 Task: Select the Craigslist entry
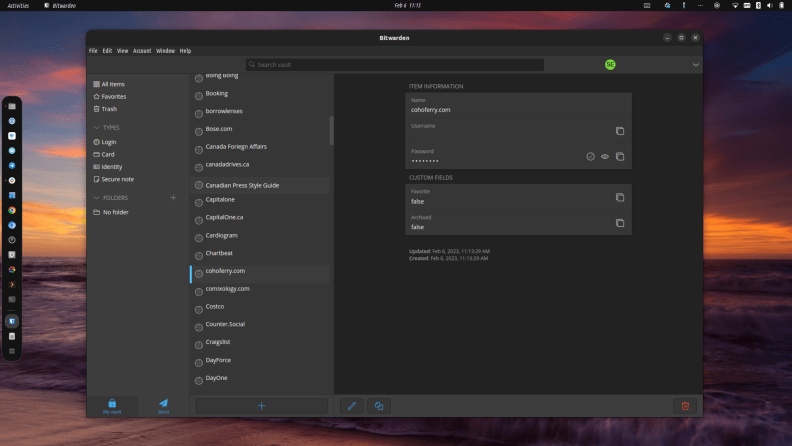(260, 343)
